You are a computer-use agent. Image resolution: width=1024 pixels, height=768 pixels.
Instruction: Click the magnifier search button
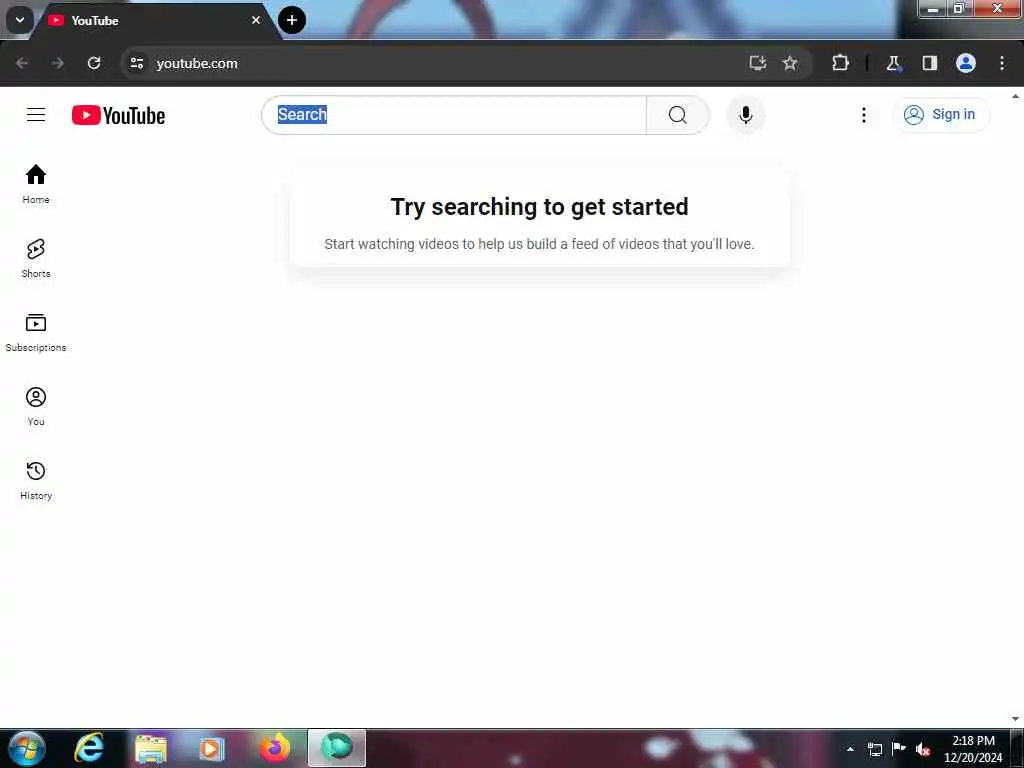[678, 115]
